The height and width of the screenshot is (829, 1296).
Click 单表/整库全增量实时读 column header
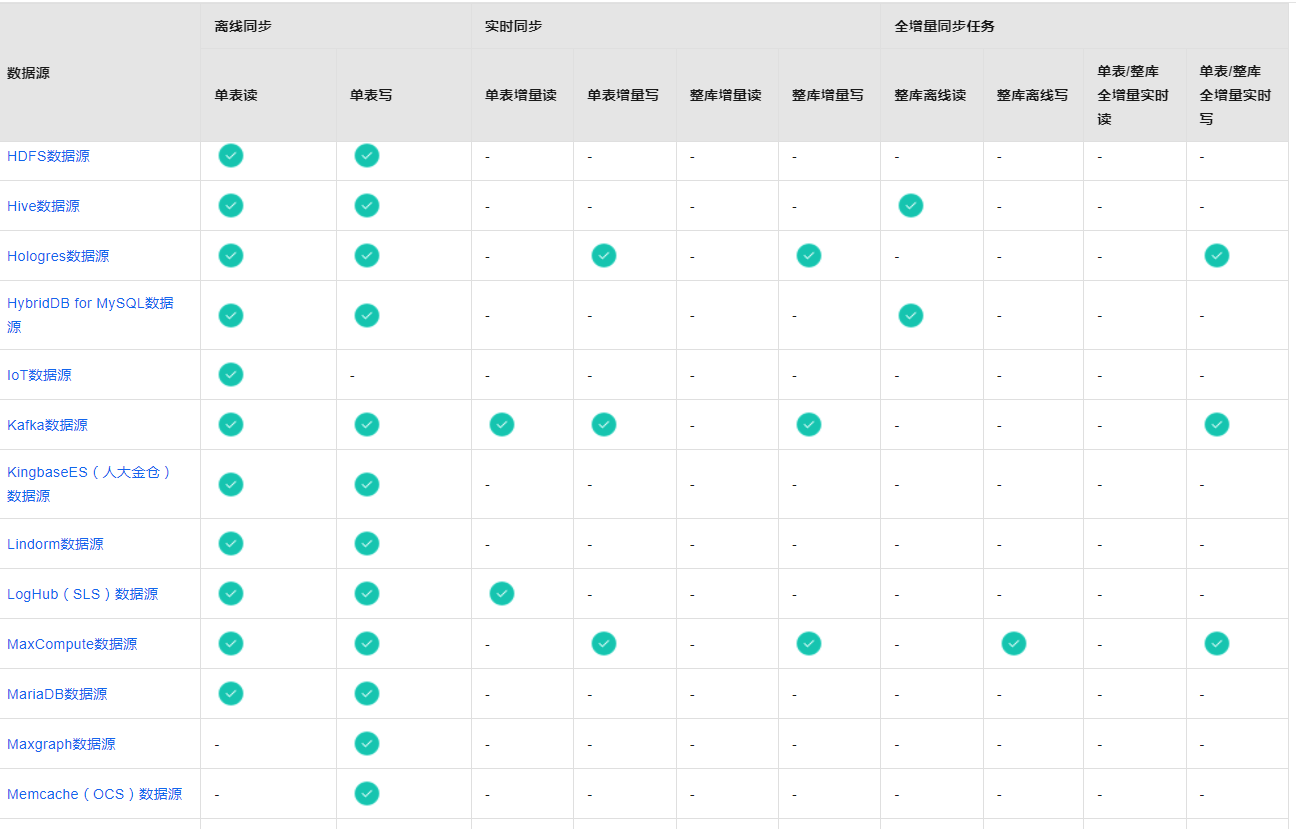point(1135,95)
